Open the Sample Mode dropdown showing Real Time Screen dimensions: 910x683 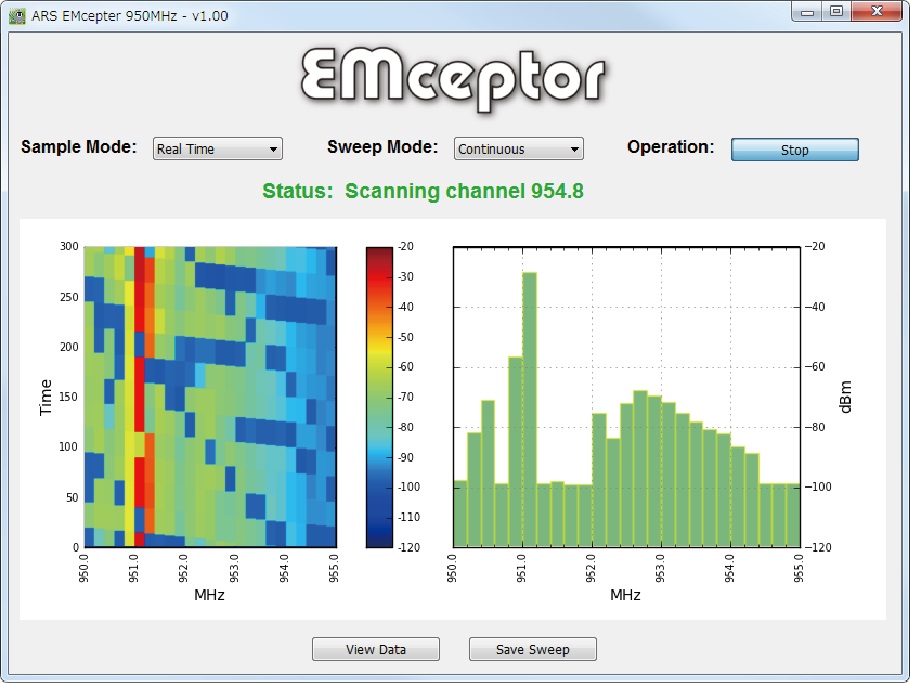click(218, 149)
